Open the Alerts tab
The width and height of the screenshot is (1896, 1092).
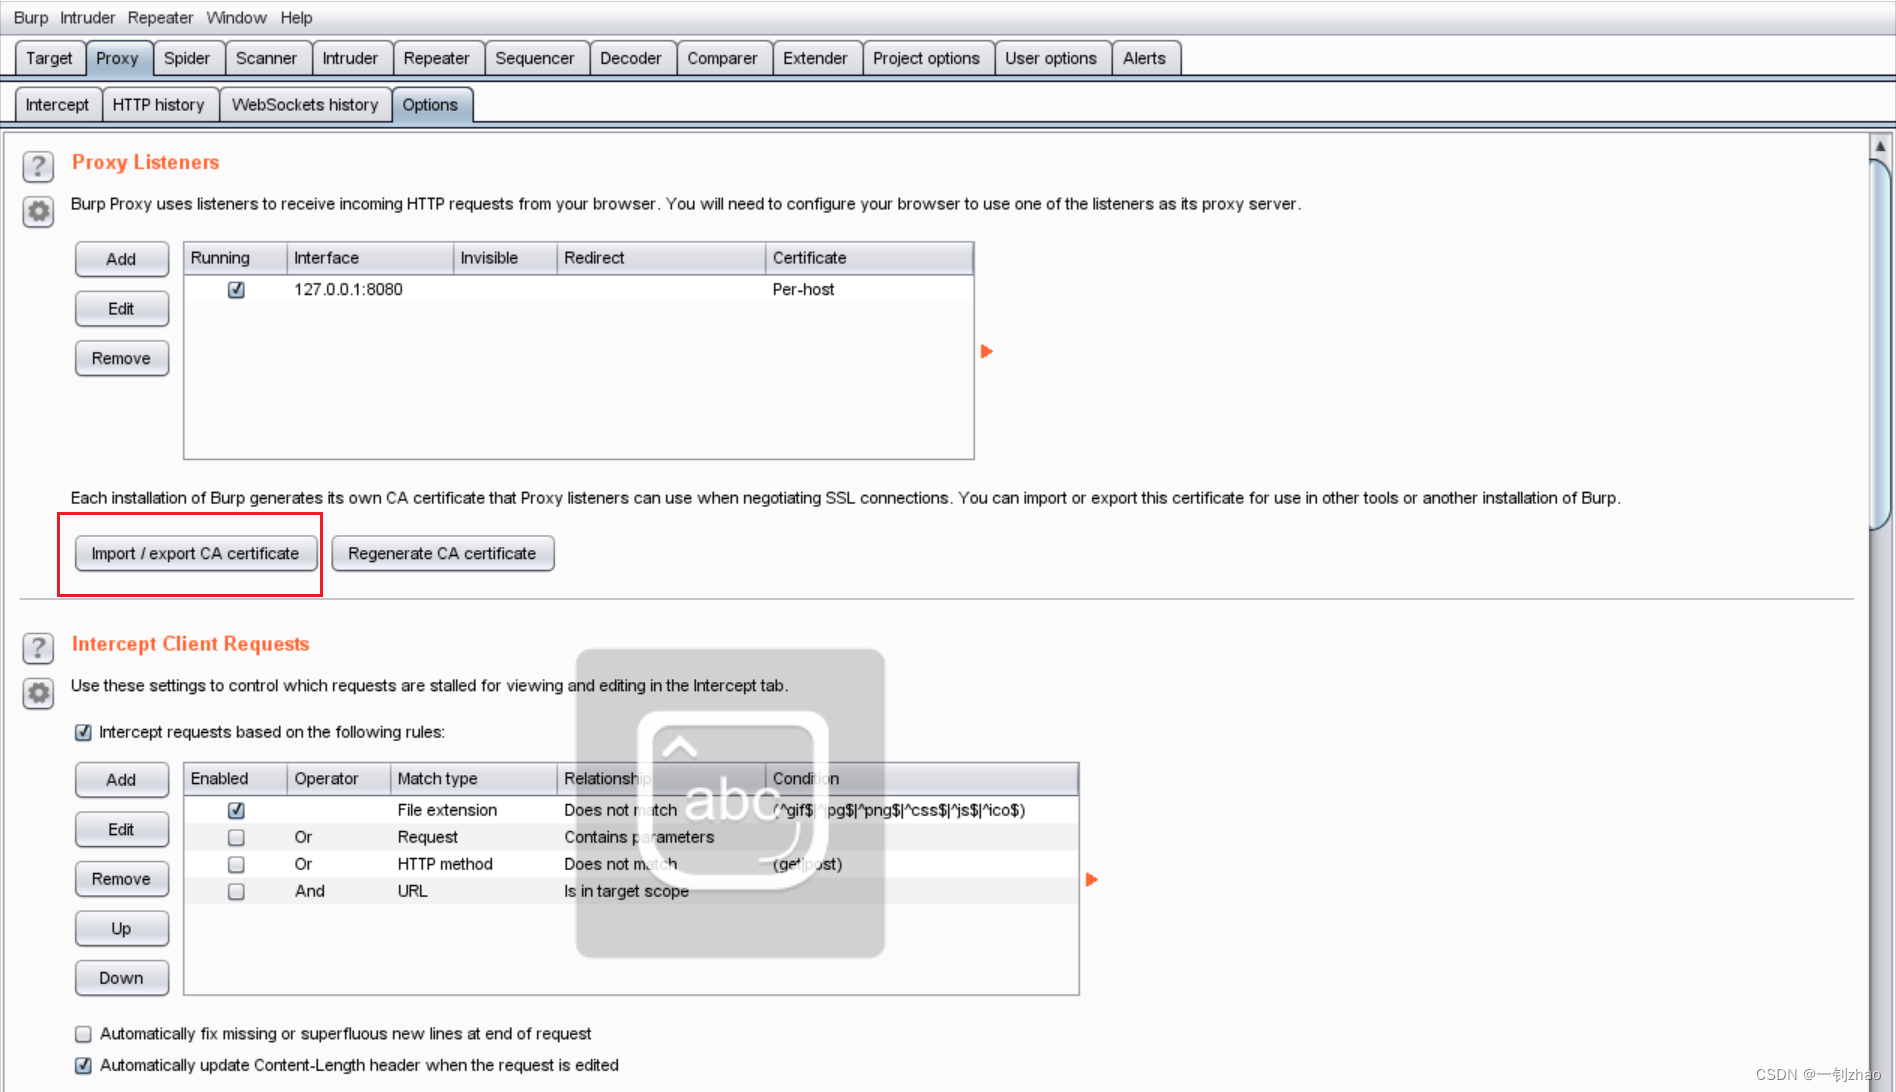[1144, 58]
